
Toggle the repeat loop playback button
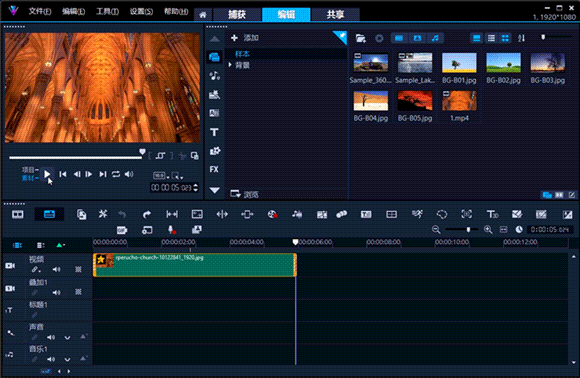tap(116, 174)
